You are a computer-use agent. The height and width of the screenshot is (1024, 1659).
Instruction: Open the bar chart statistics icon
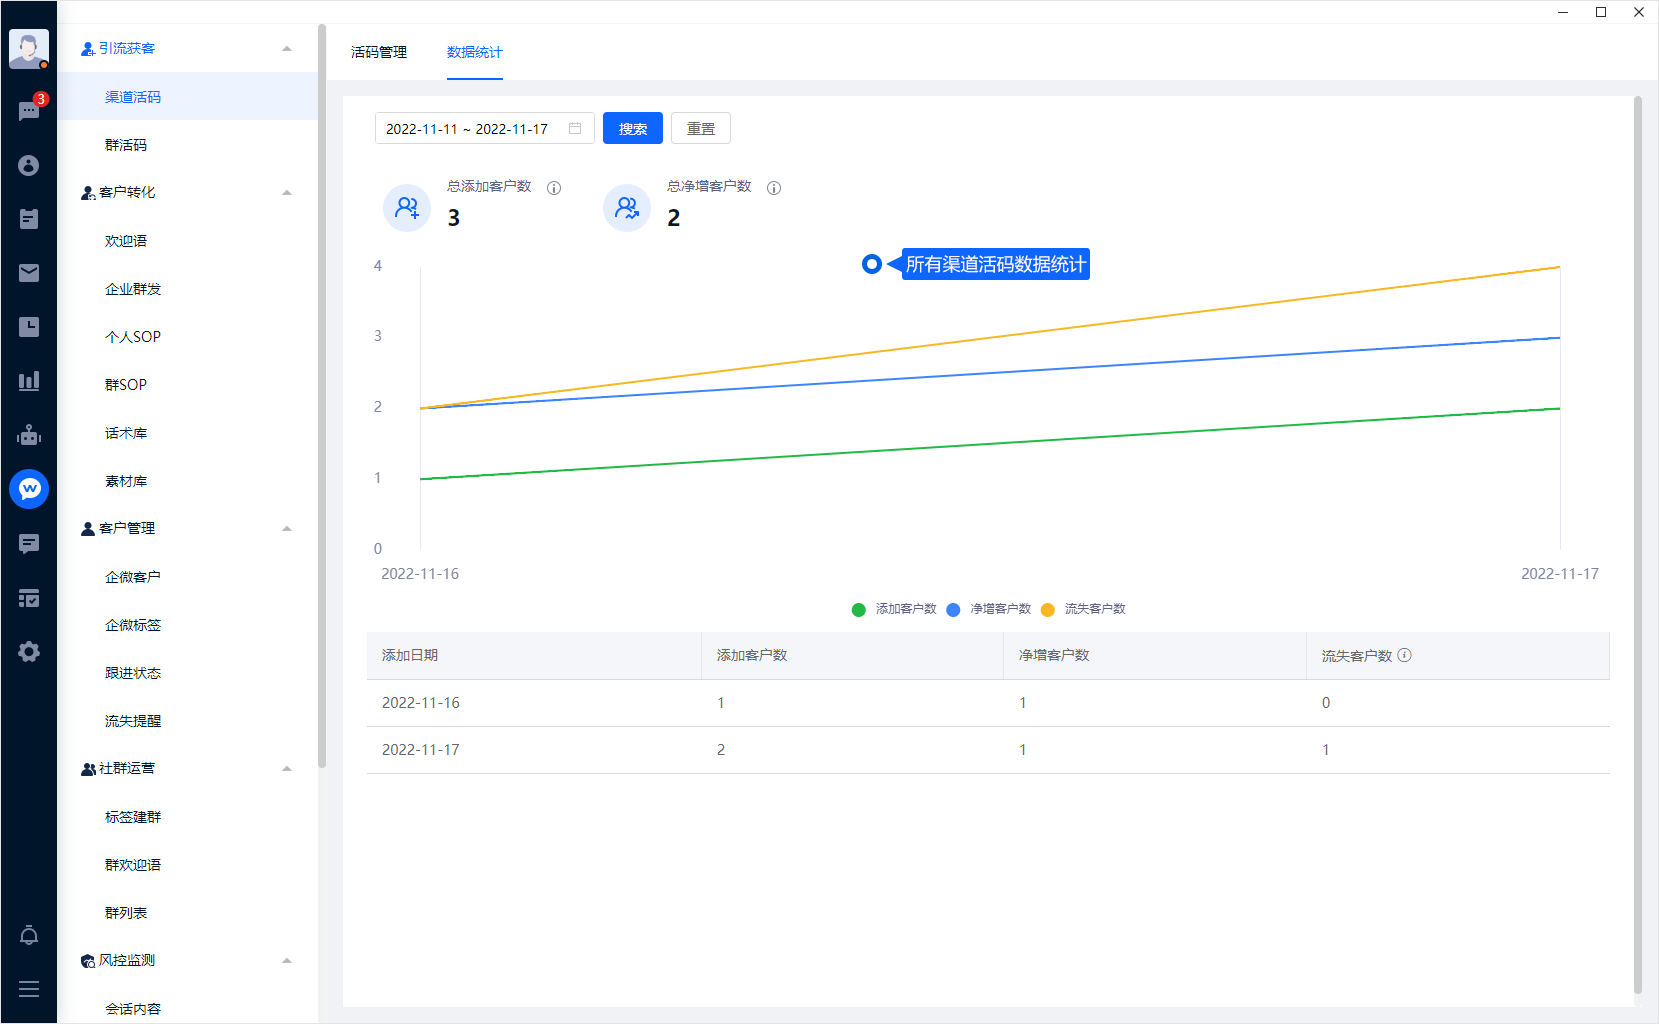click(x=29, y=381)
